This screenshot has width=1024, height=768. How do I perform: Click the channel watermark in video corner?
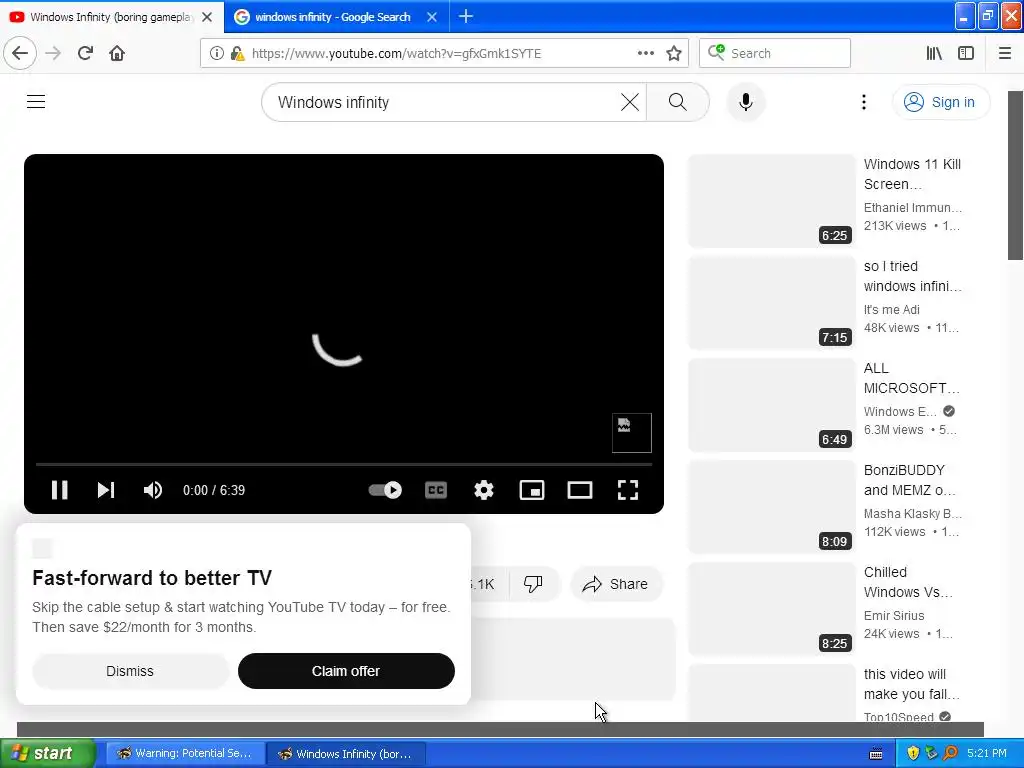coord(632,432)
